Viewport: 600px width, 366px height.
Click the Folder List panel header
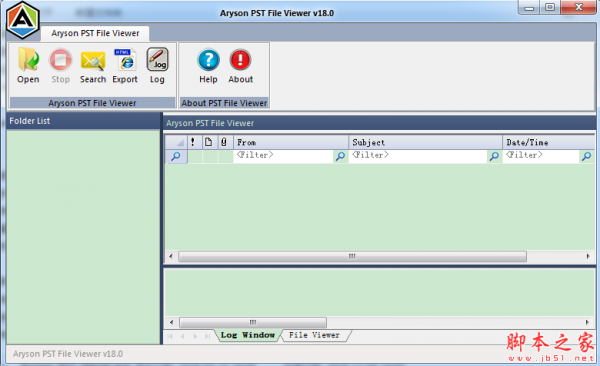pos(83,121)
